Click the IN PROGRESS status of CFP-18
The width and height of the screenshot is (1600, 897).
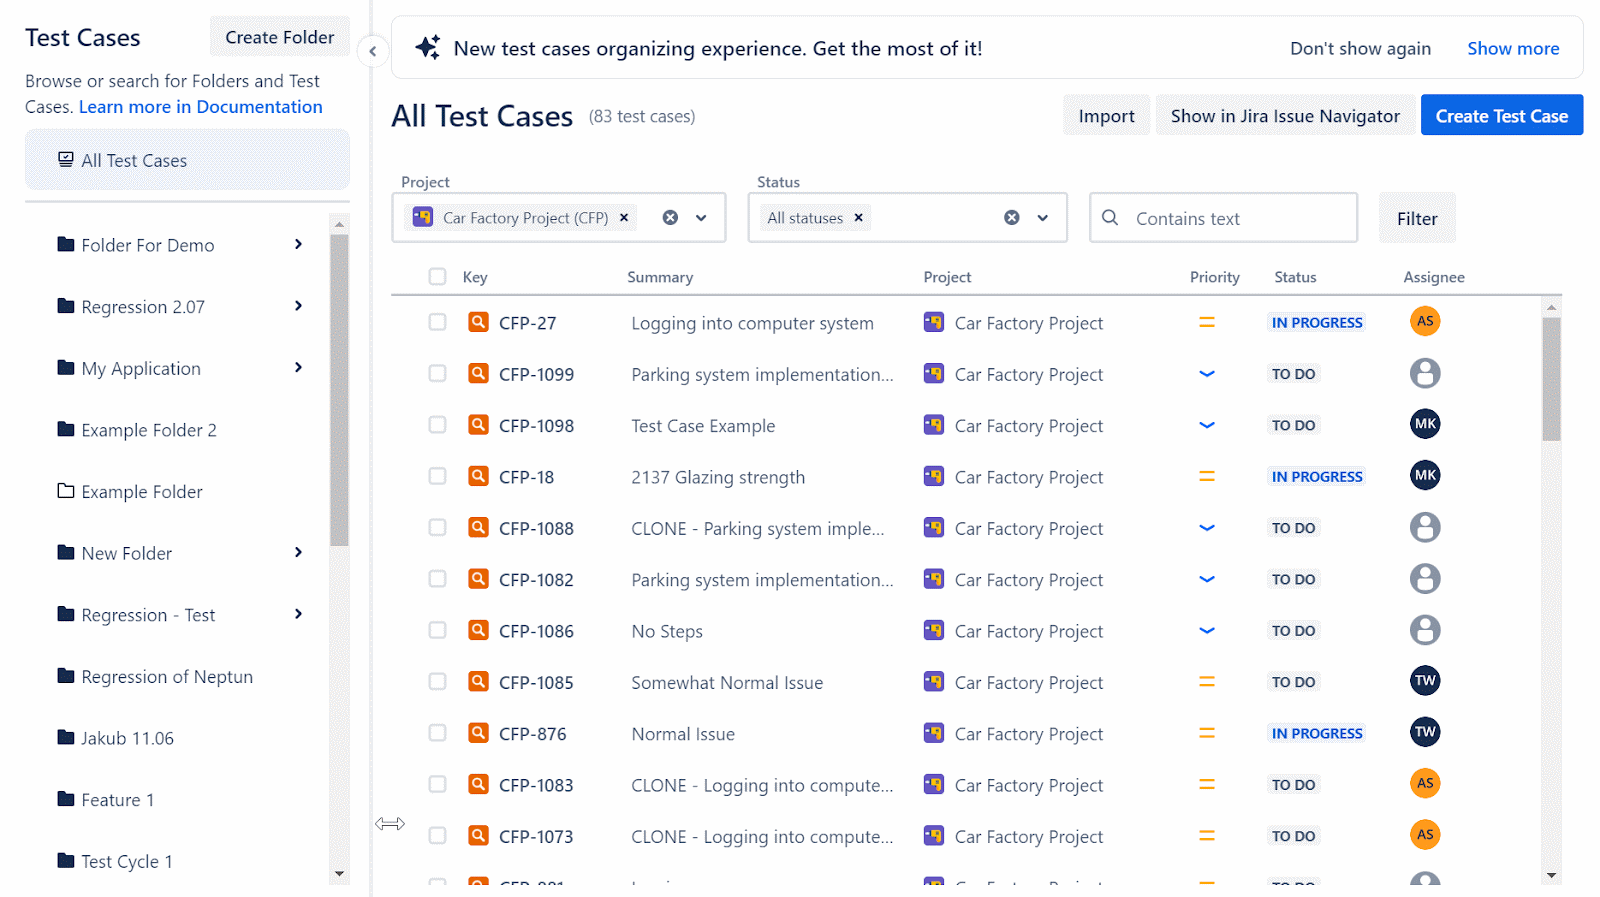click(x=1317, y=476)
